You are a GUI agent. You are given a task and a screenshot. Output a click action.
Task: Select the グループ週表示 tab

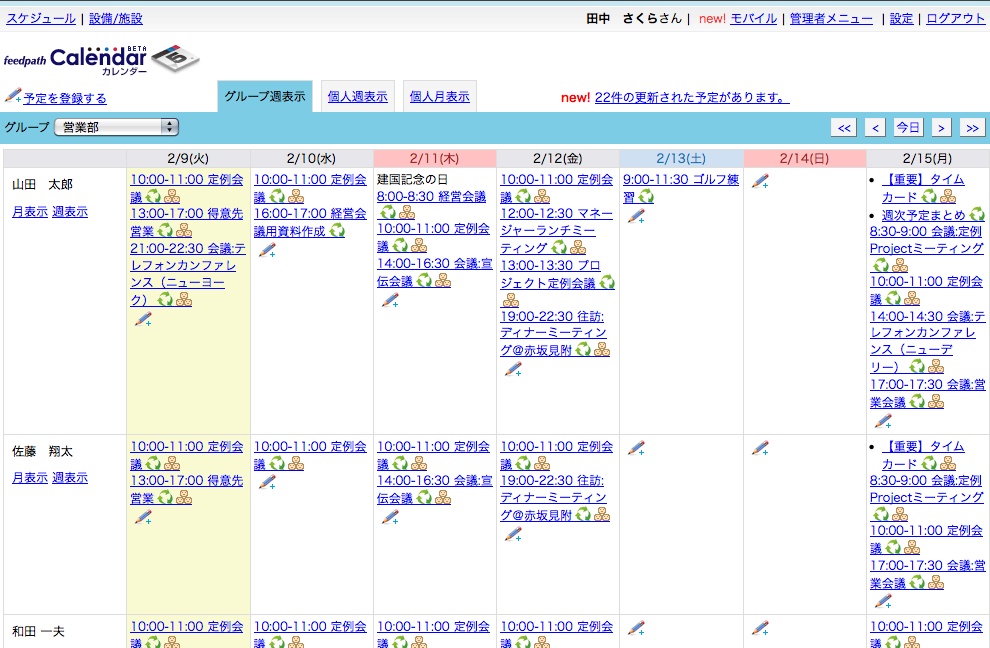(264, 97)
